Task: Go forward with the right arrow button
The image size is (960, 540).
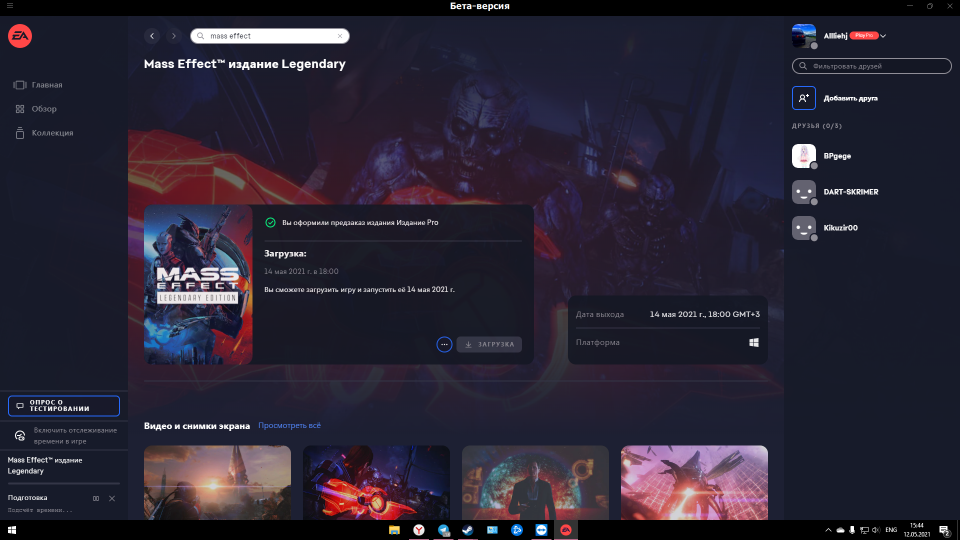Action: coord(174,36)
